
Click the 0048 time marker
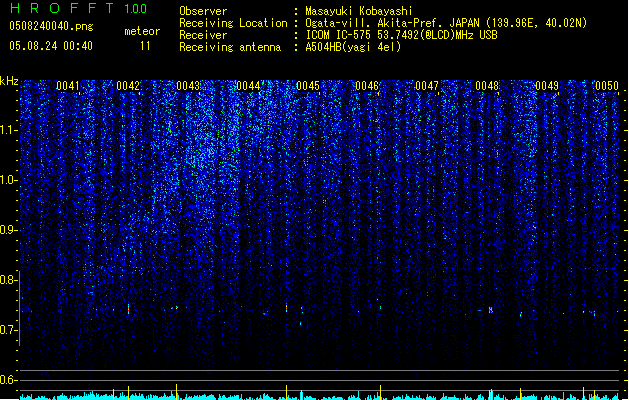pyautogui.click(x=487, y=86)
